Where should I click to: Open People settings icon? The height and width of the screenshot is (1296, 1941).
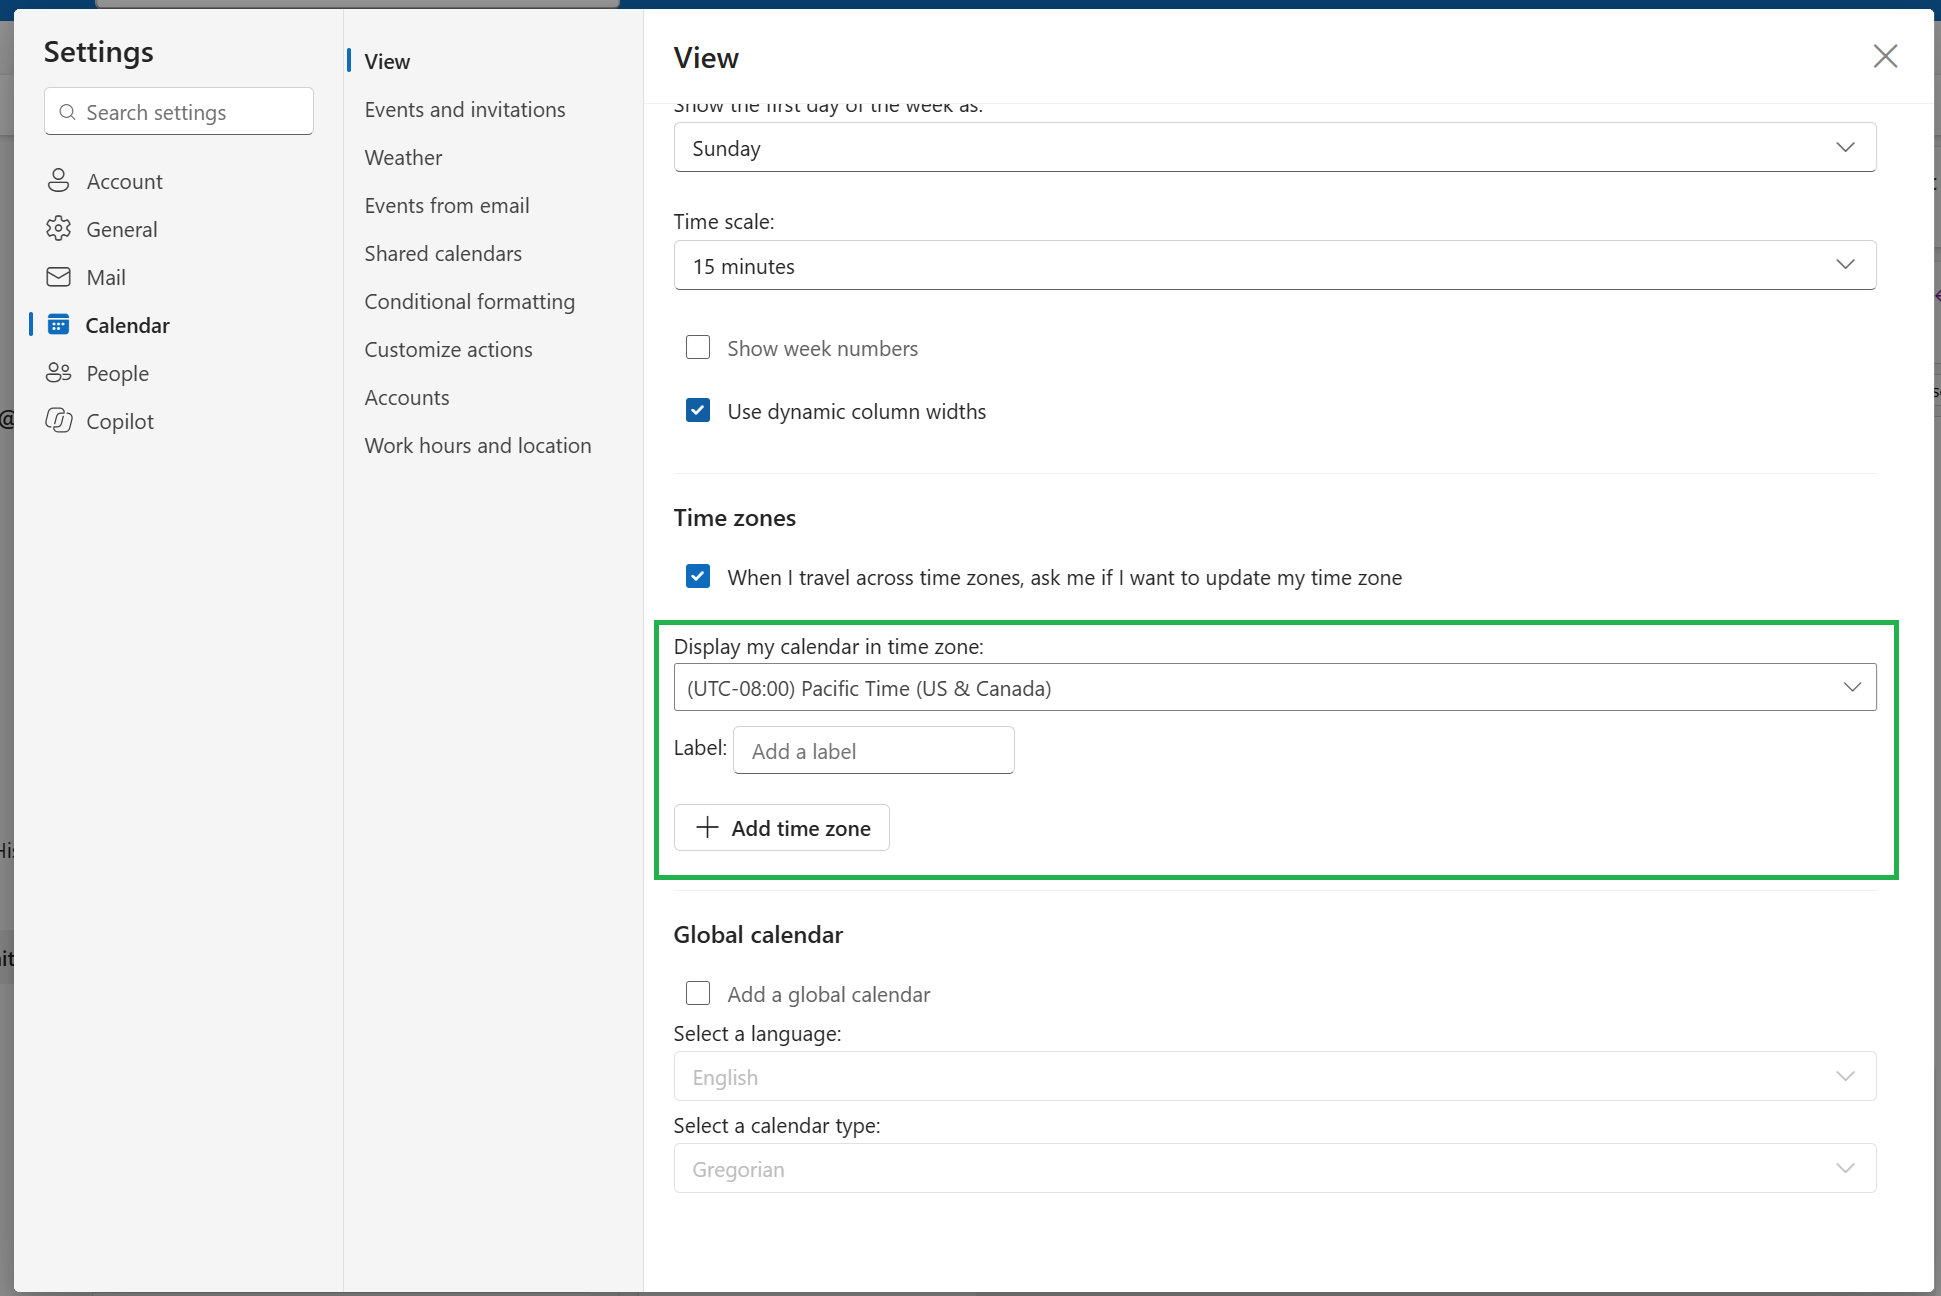(x=59, y=373)
